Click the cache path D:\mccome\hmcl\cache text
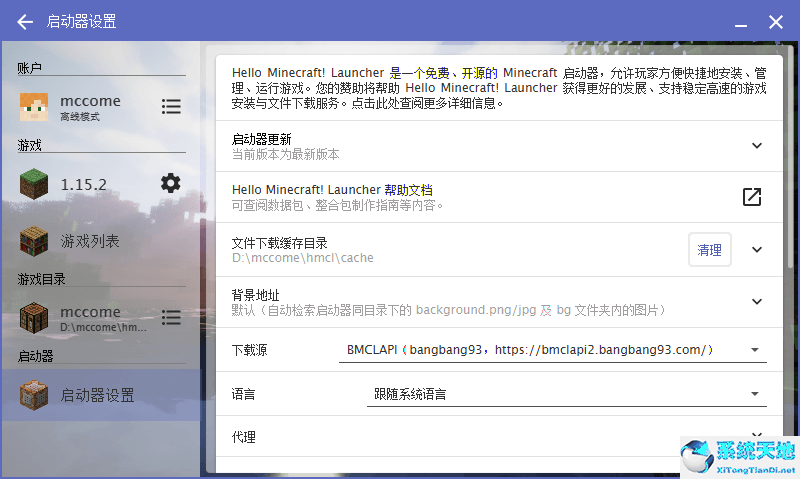Screen dimensions: 800x479 coord(303,258)
